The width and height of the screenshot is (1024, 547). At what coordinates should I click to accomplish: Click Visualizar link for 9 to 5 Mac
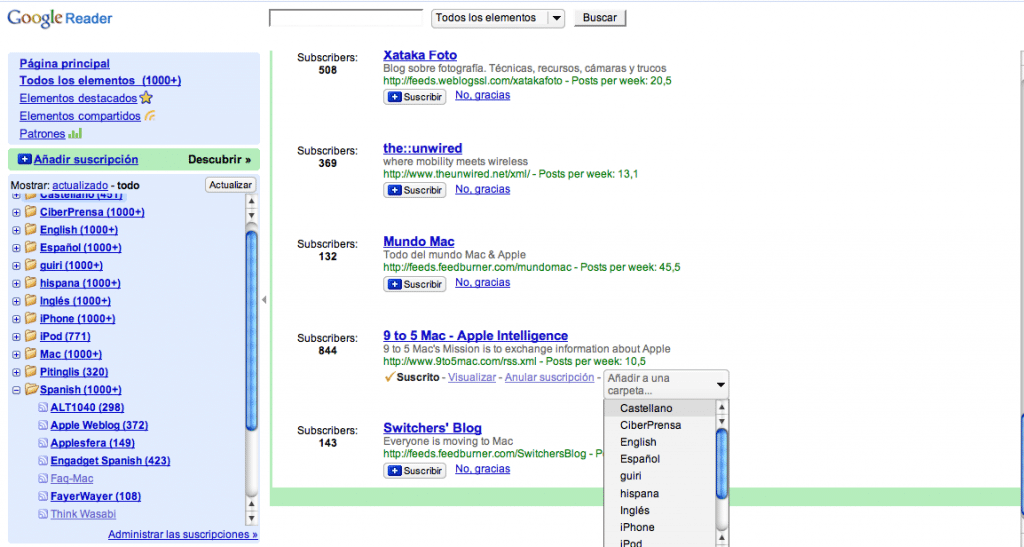pos(472,377)
